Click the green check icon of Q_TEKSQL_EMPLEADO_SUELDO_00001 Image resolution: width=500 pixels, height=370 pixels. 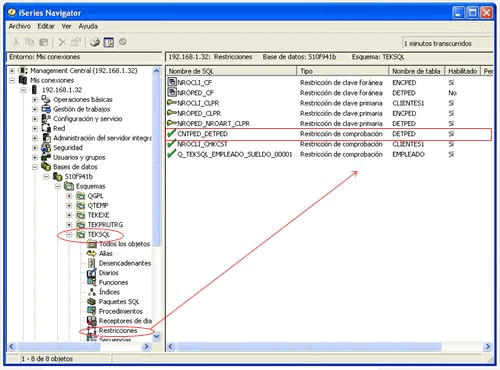tap(172, 154)
